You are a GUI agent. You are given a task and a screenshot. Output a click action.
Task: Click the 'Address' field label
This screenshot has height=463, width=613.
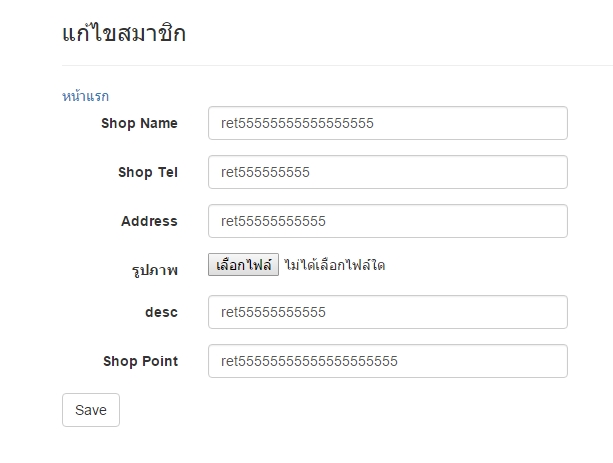coord(149,221)
